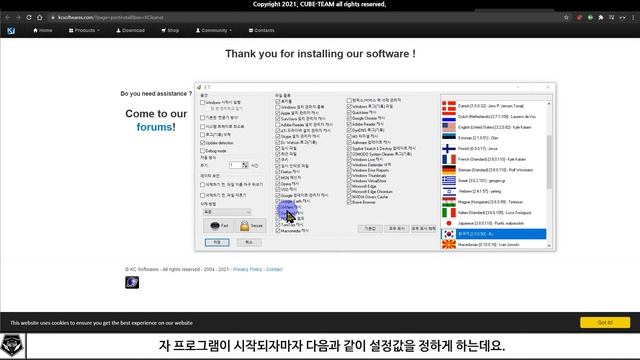
Task: Select the German flag language entry
Action: [494, 170]
